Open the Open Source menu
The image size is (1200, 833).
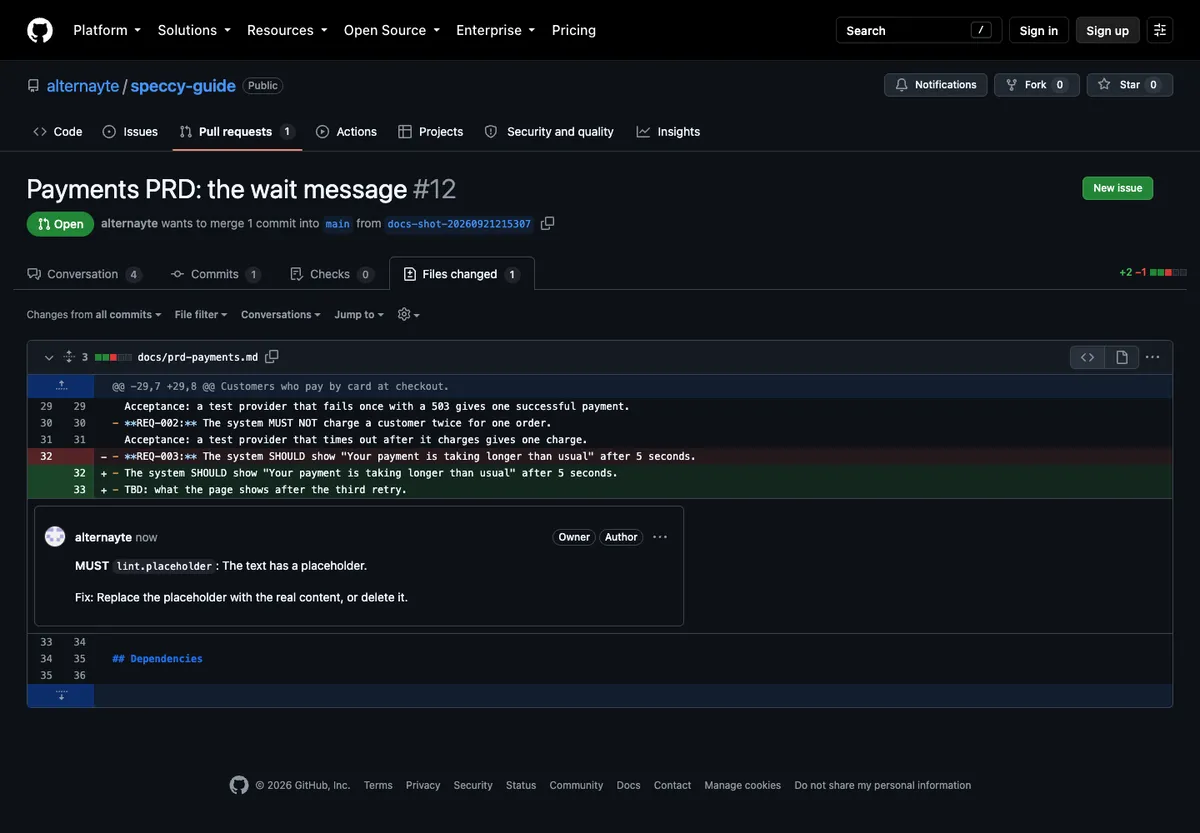pos(392,30)
